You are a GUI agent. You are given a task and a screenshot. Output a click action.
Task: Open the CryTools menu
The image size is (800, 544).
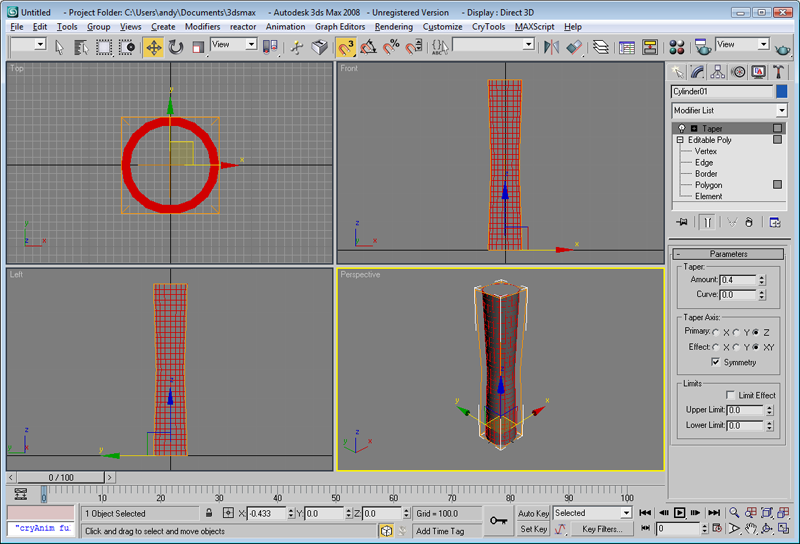point(488,27)
